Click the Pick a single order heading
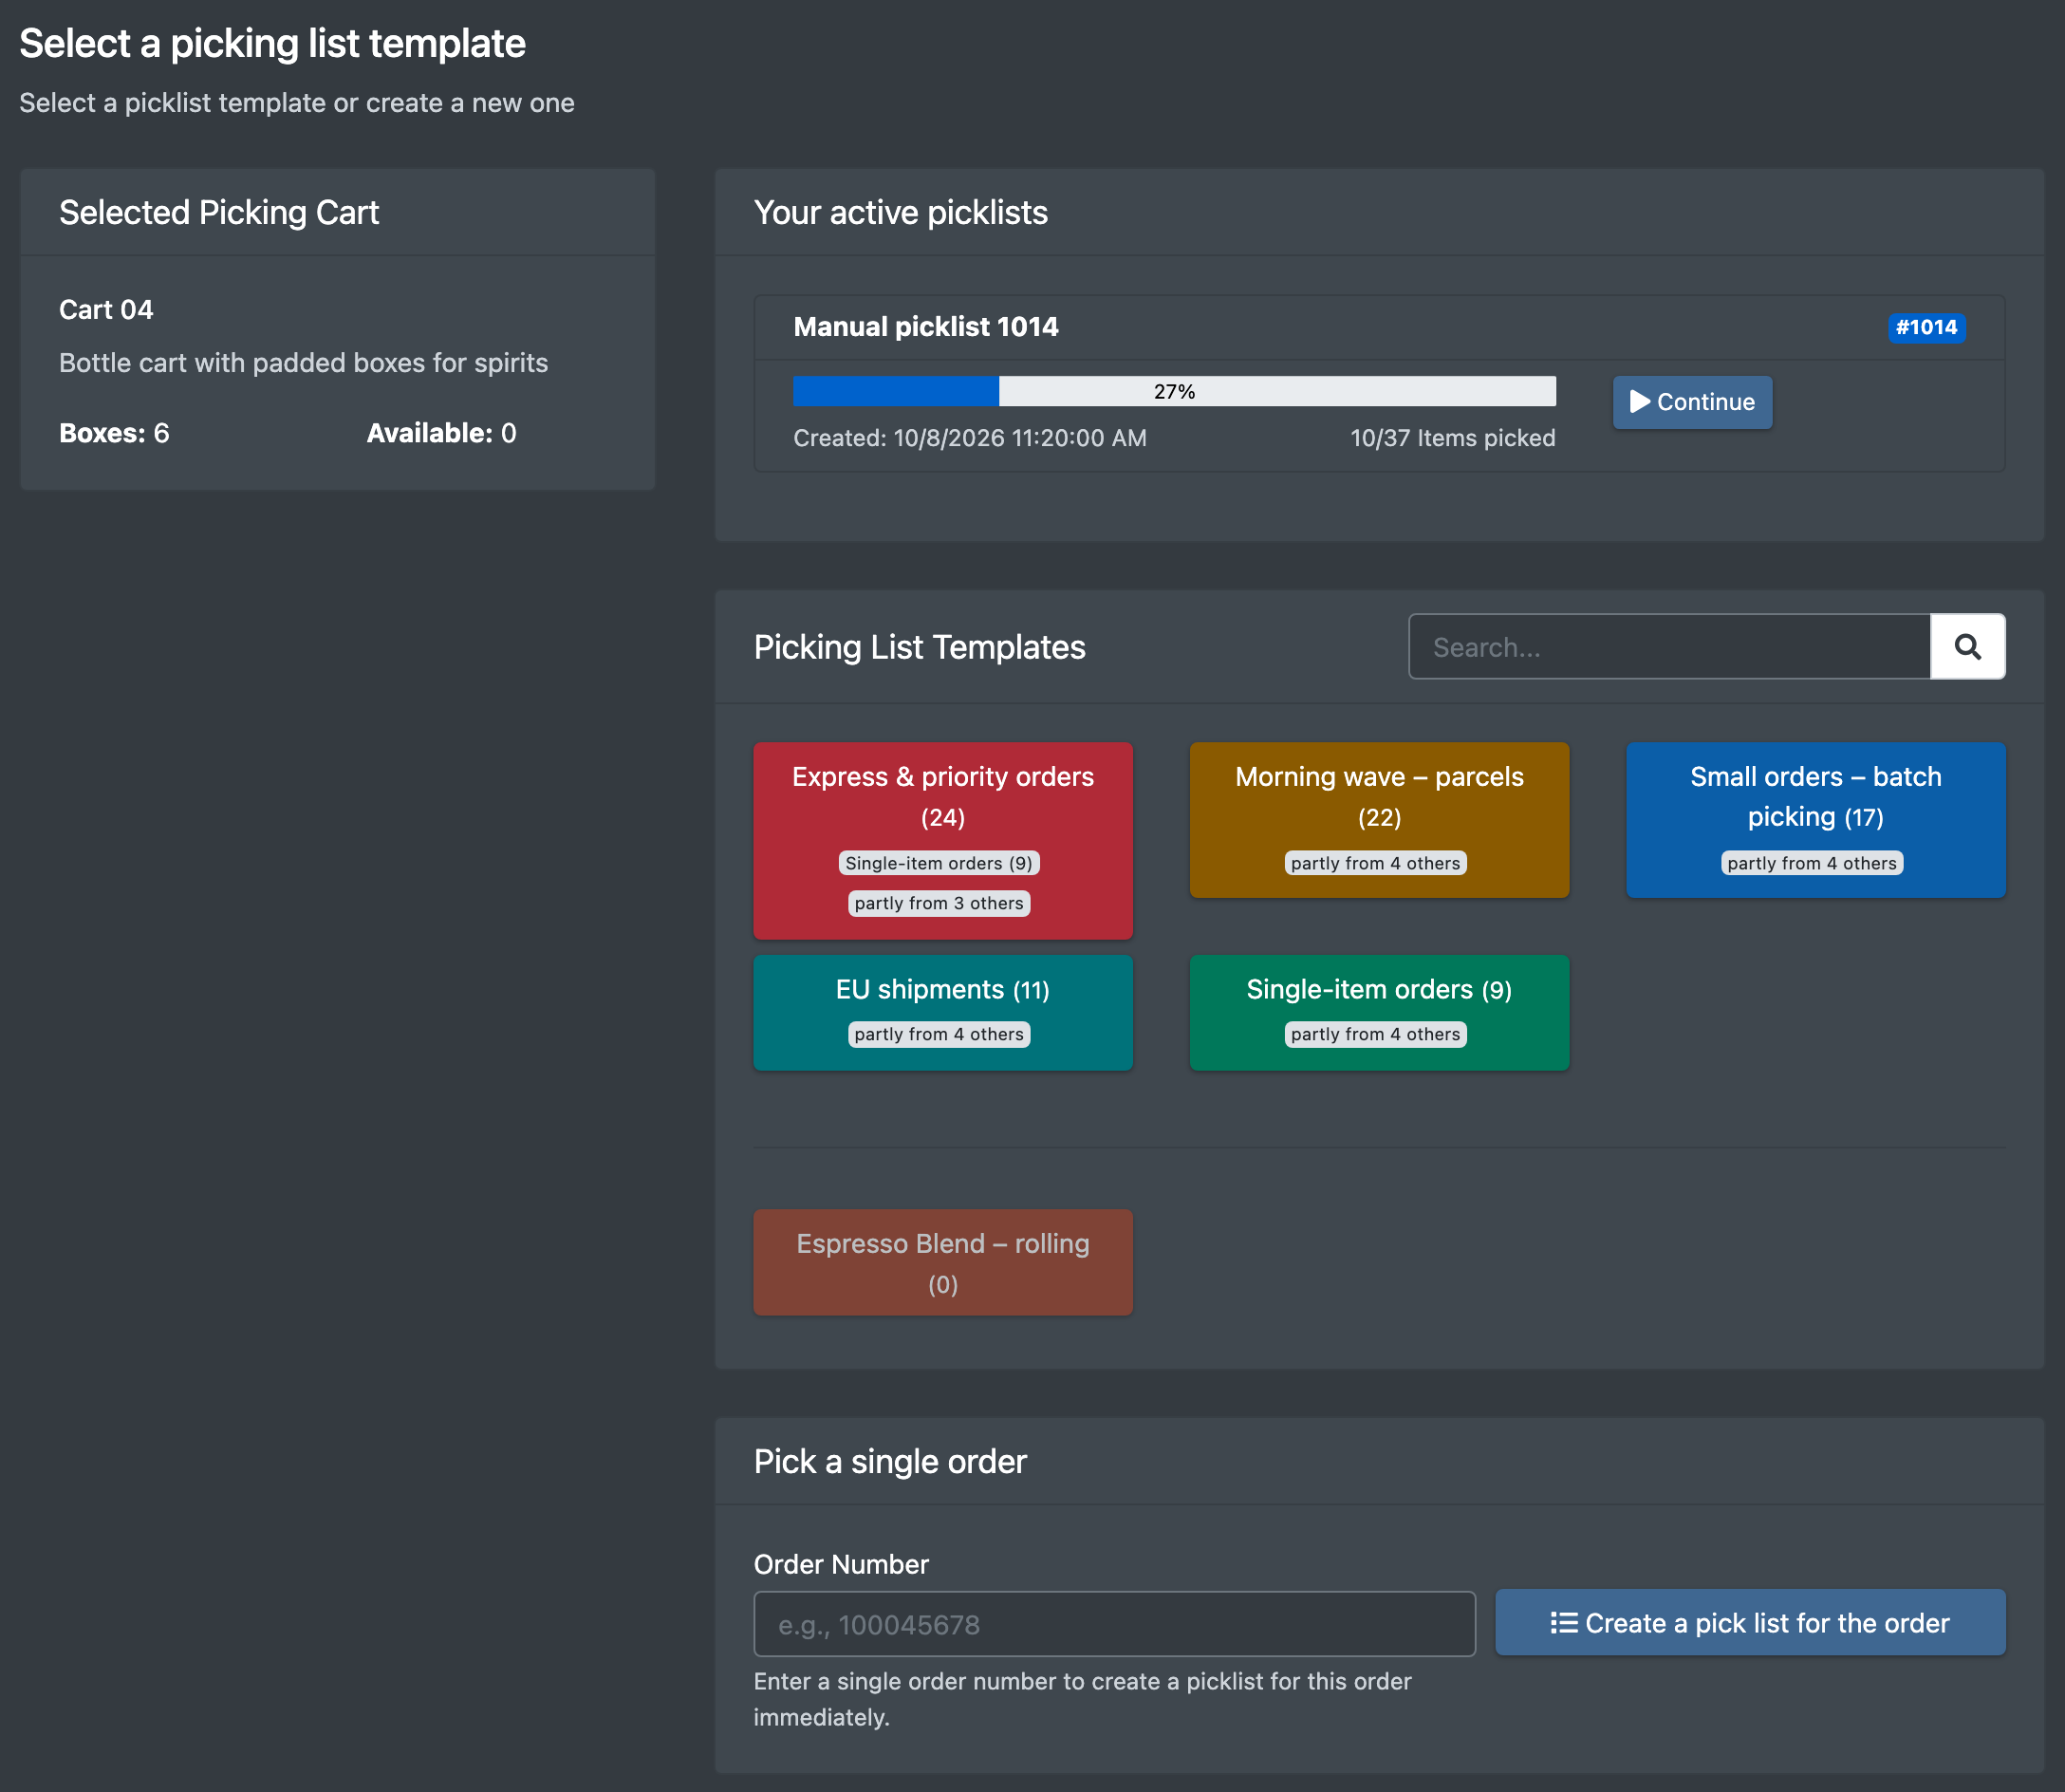 point(890,1461)
